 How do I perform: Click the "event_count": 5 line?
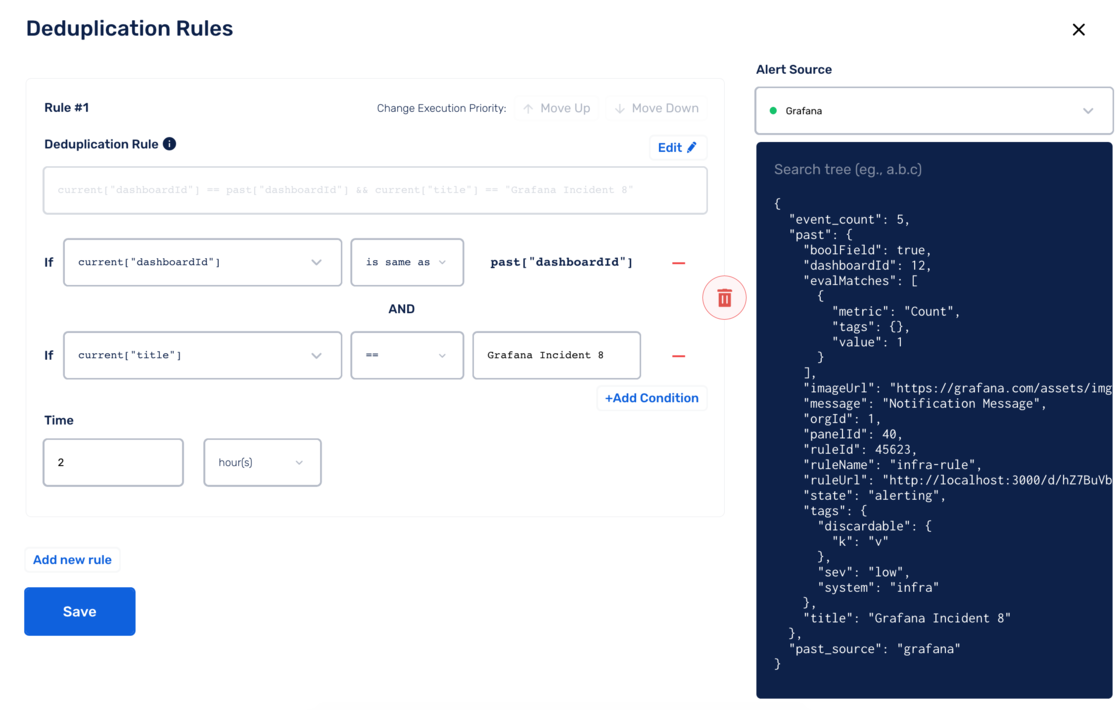coord(849,219)
